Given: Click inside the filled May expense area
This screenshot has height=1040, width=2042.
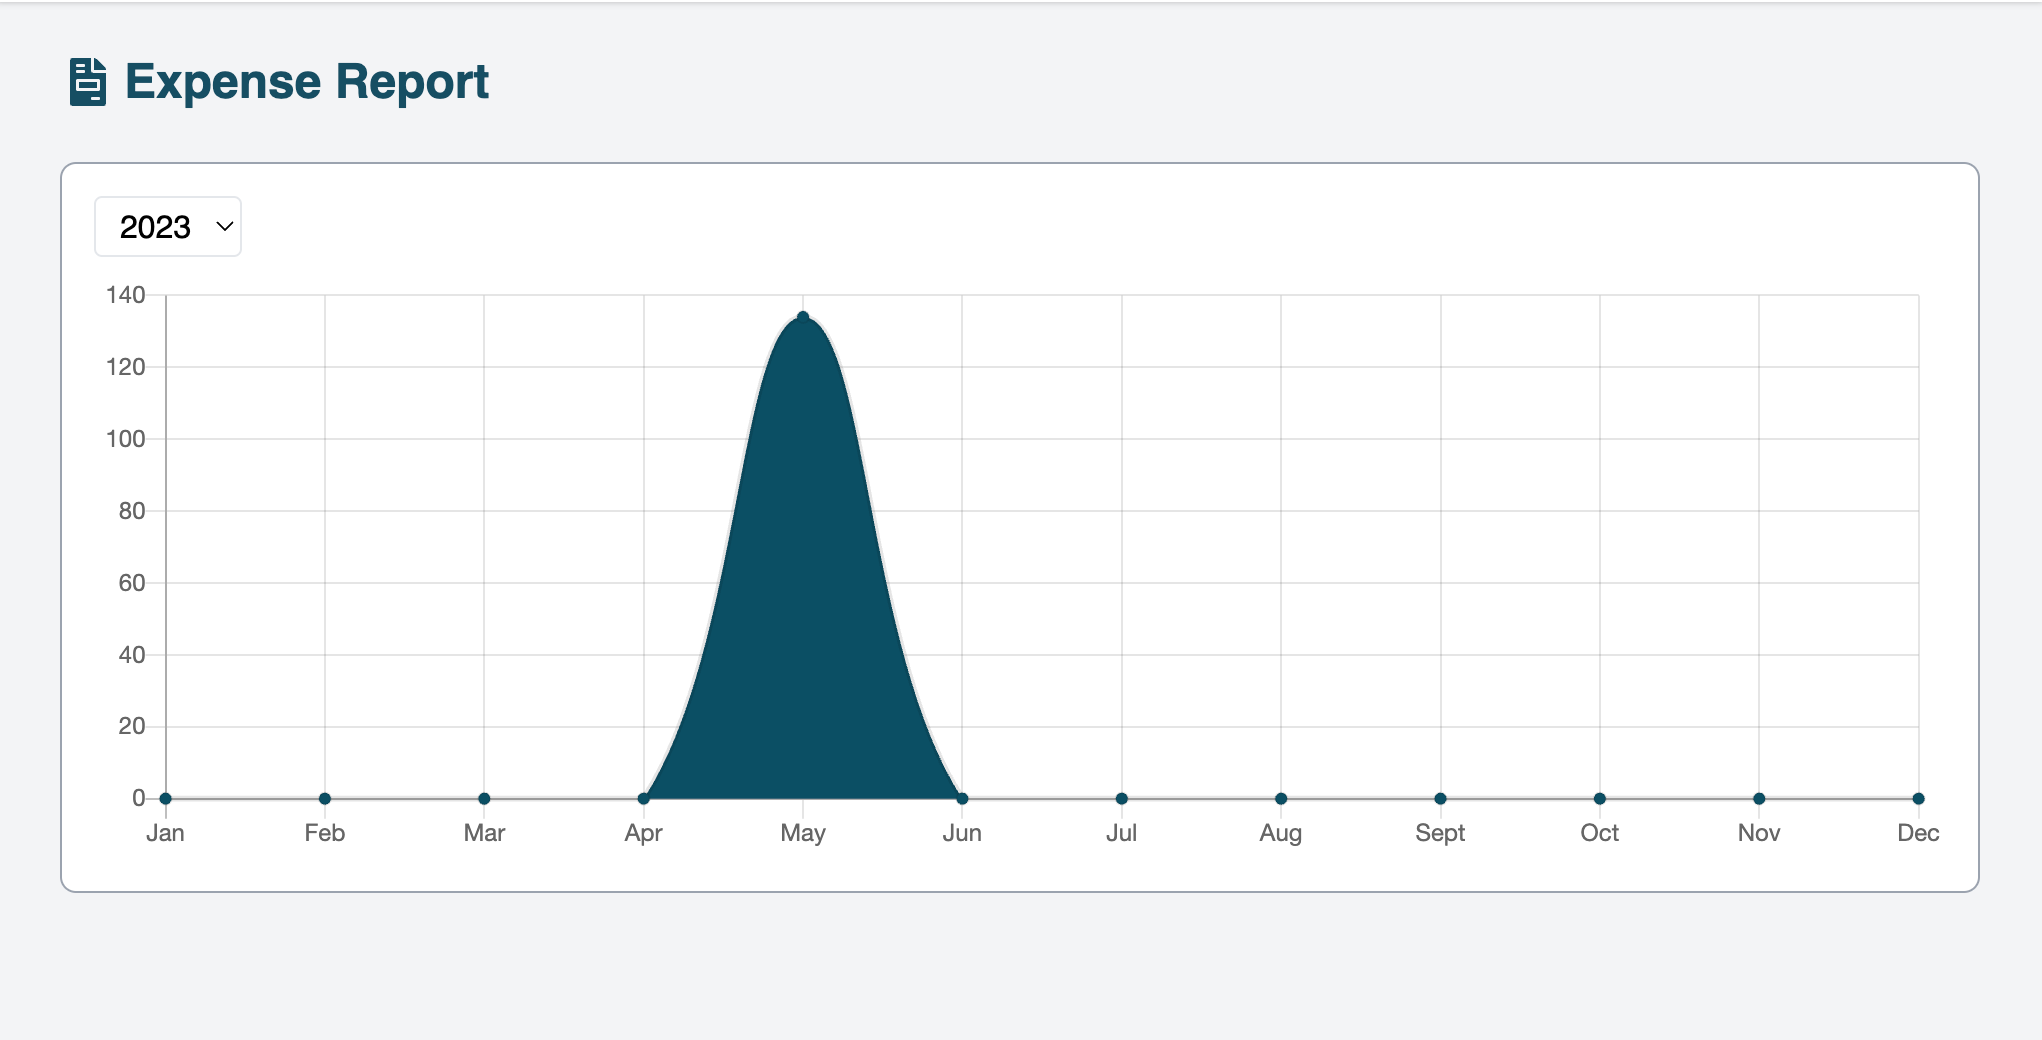Looking at the screenshot, I should (x=803, y=600).
